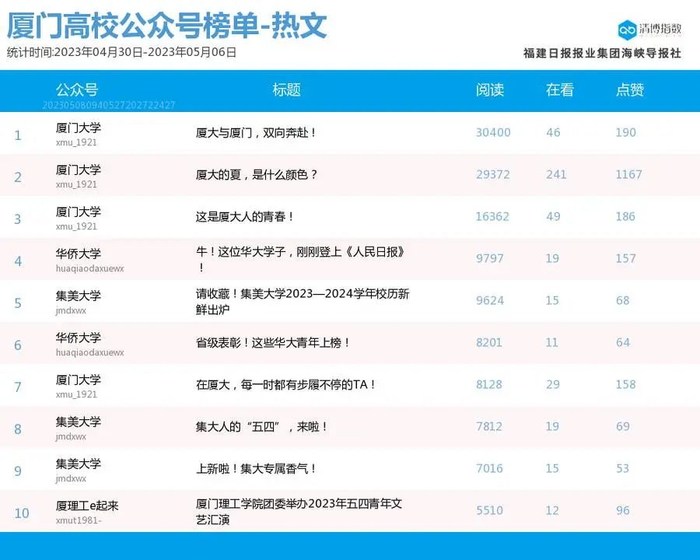700x560 pixels.
Task: Click the 在看 value 241
Action: pyautogui.click(x=556, y=175)
